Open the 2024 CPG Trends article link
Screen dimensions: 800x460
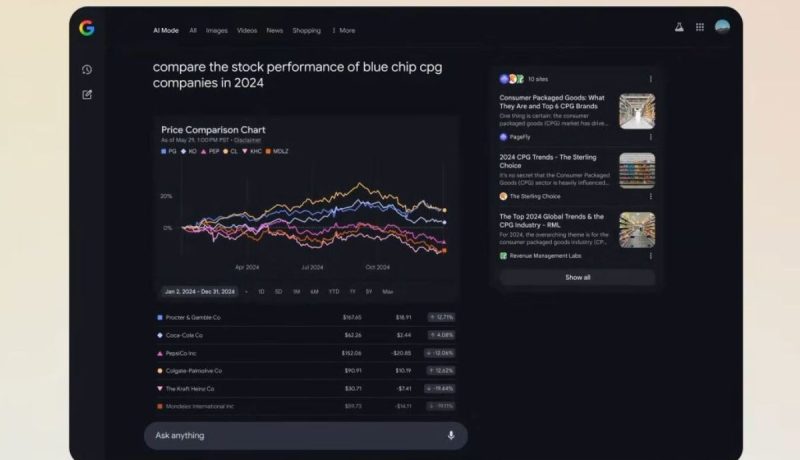point(548,162)
